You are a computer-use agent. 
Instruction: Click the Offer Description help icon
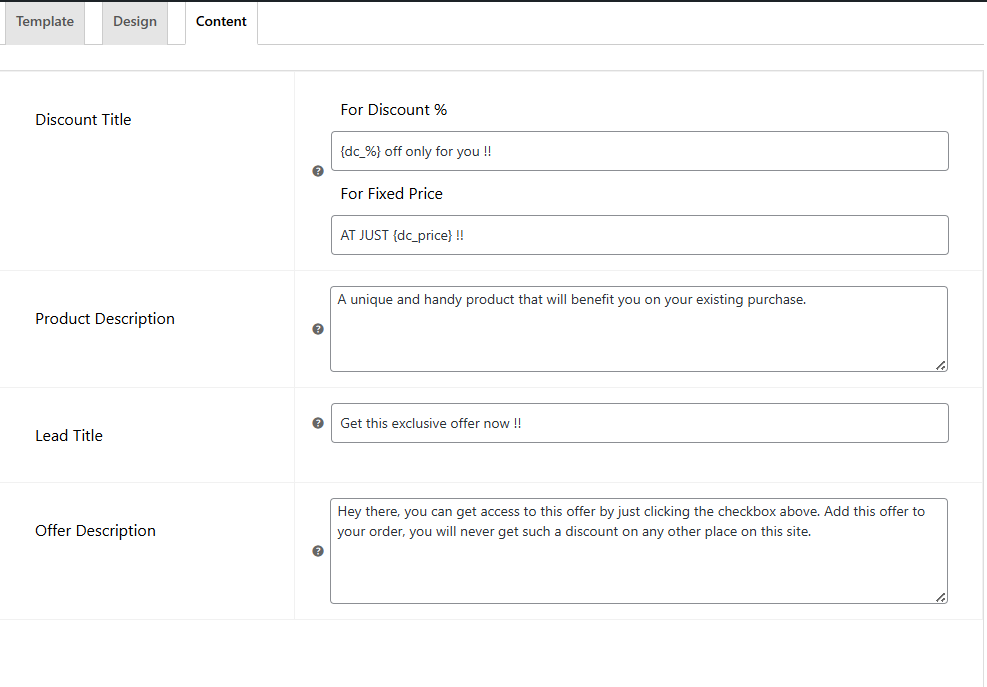click(x=318, y=551)
